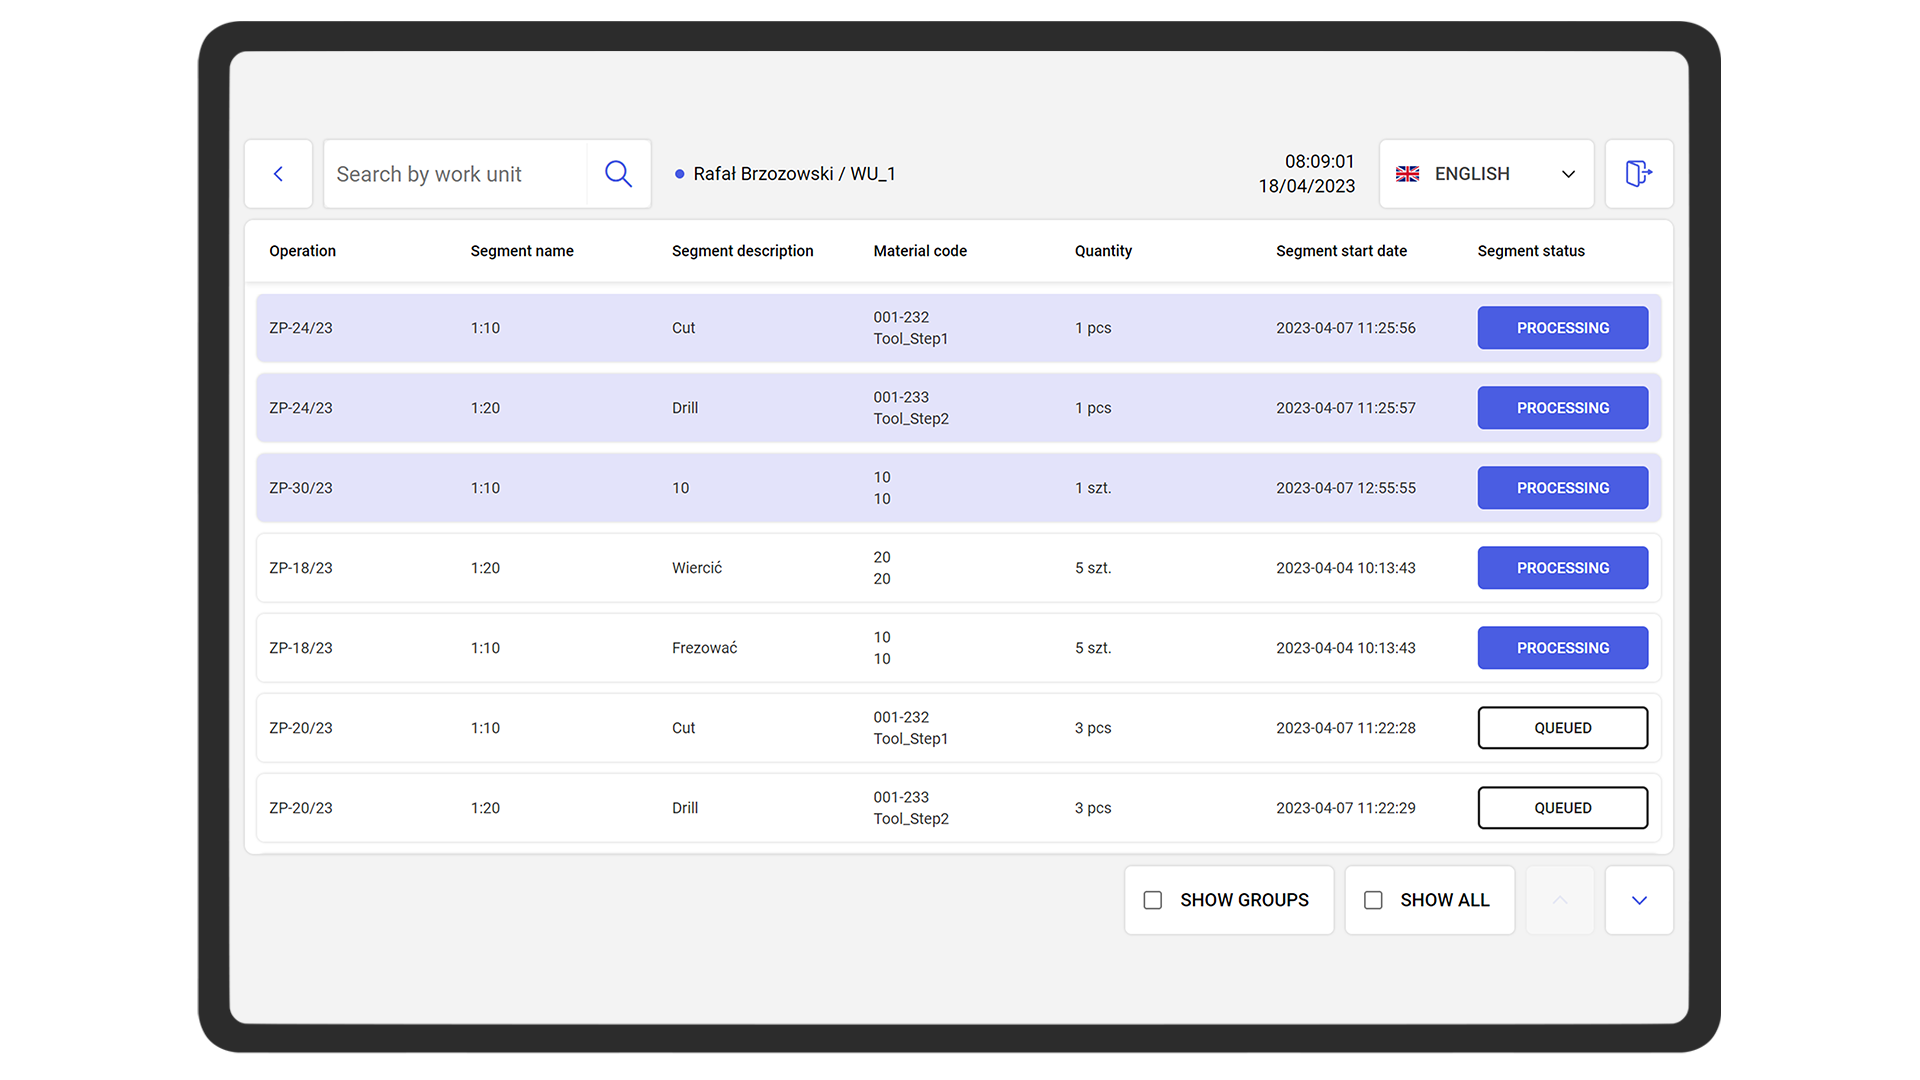Click the Segment status column header
1920x1080 pixels.
1530,251
